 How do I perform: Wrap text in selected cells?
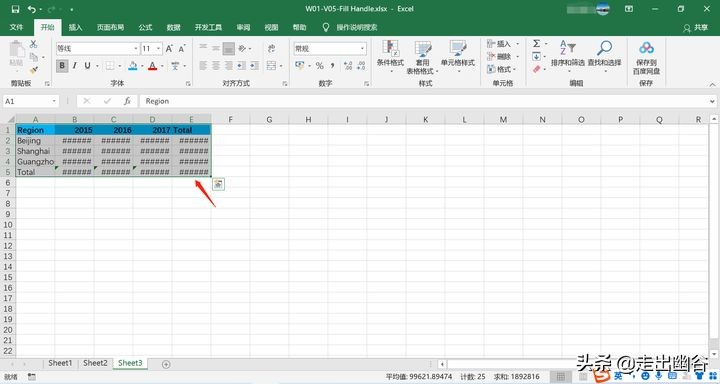[x=271, y=48]
